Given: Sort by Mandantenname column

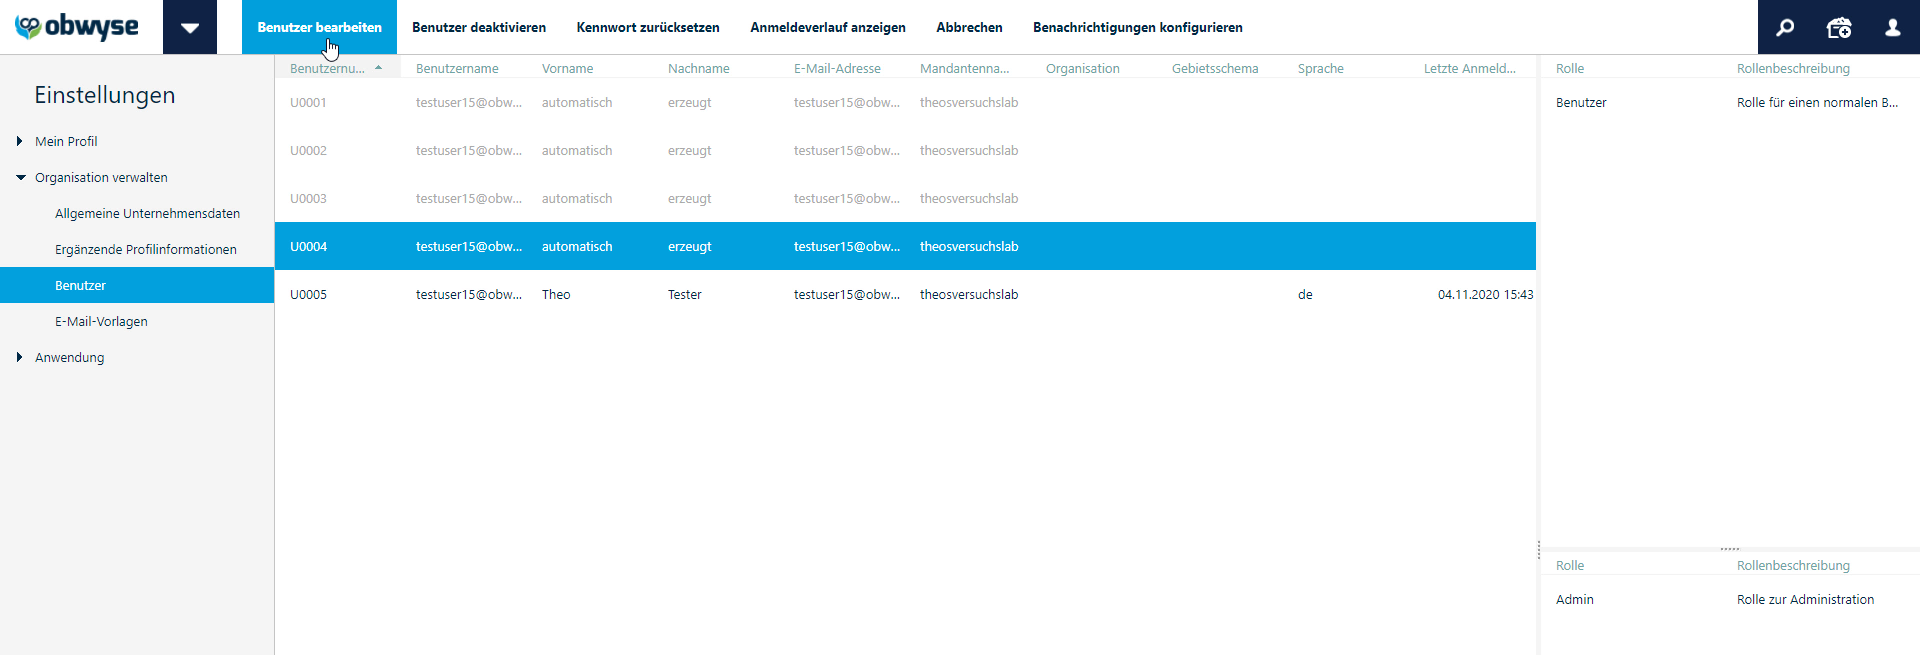Looking at the screenshot, I should tap(964, 68).
